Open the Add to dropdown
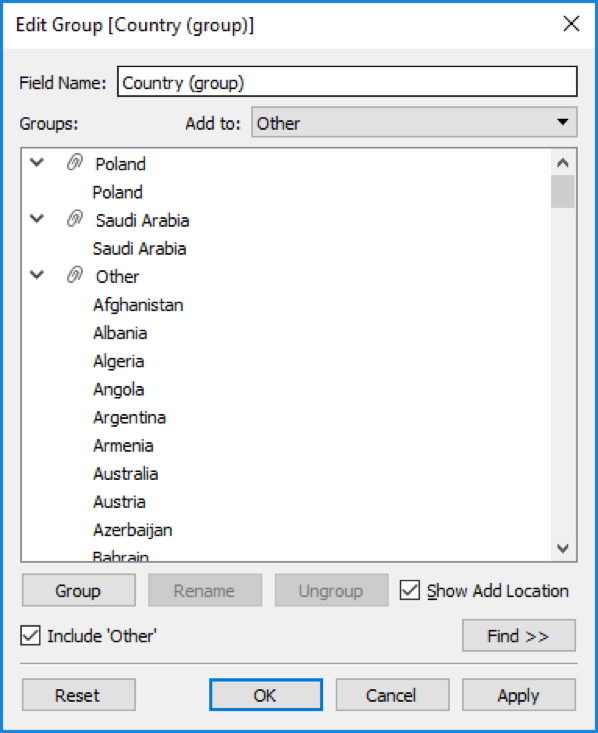598x733 pixels. tap(414, 122)
